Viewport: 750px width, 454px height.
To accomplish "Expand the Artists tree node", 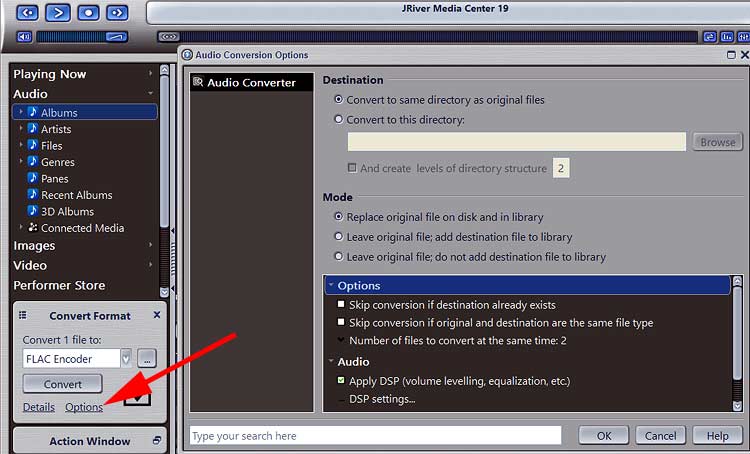I will point(21,129).
